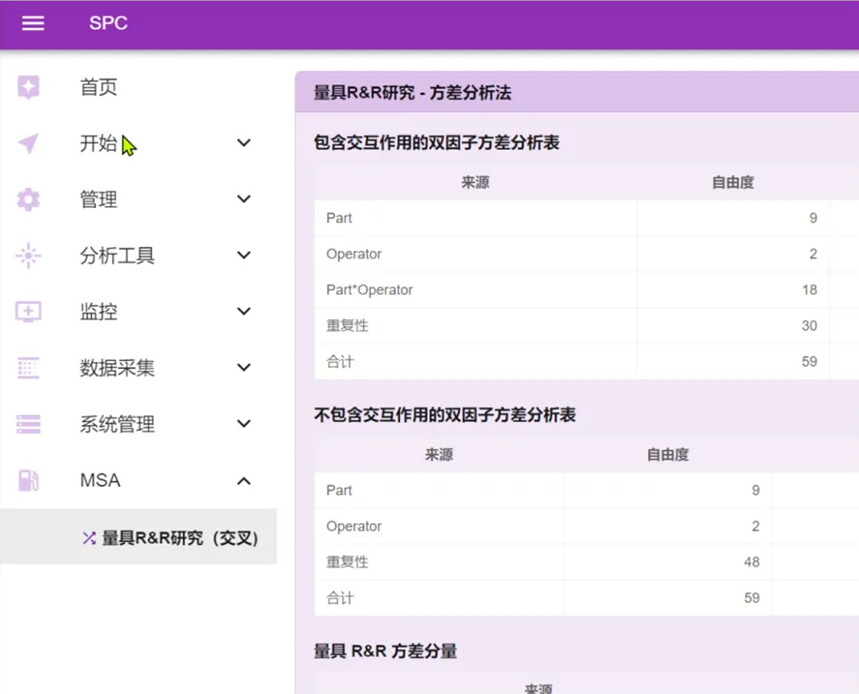The height and width of the screenshot is (694, 859).
Task: Click the 系统管理 server icon
Action: pyautogui.click(x=28, y=424)
